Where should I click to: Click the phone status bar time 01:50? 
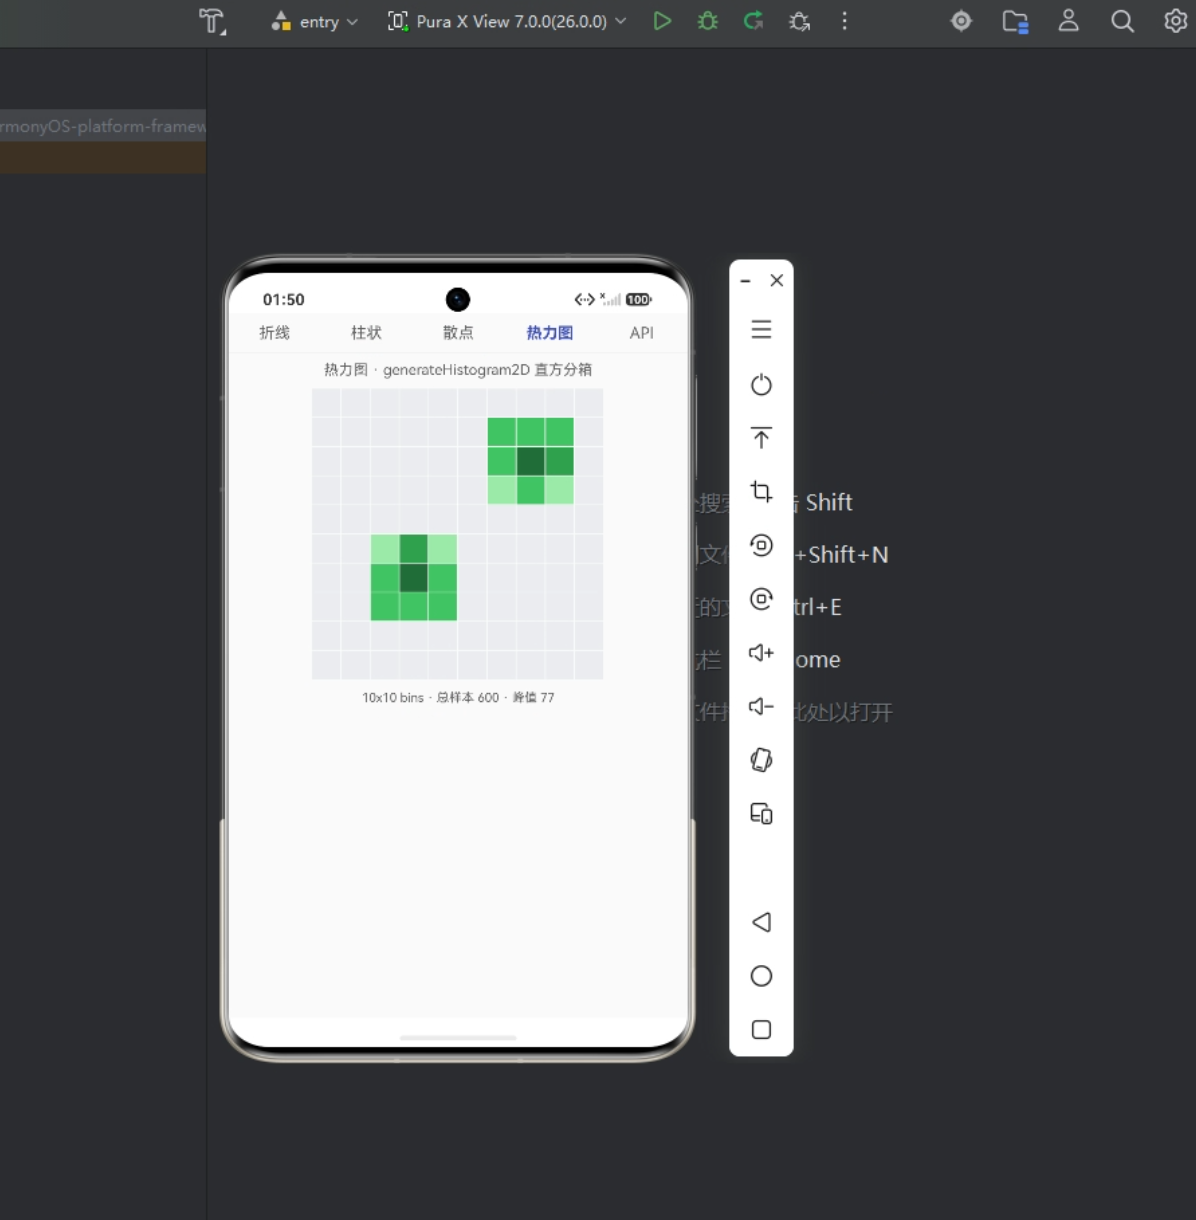[284, 300]
